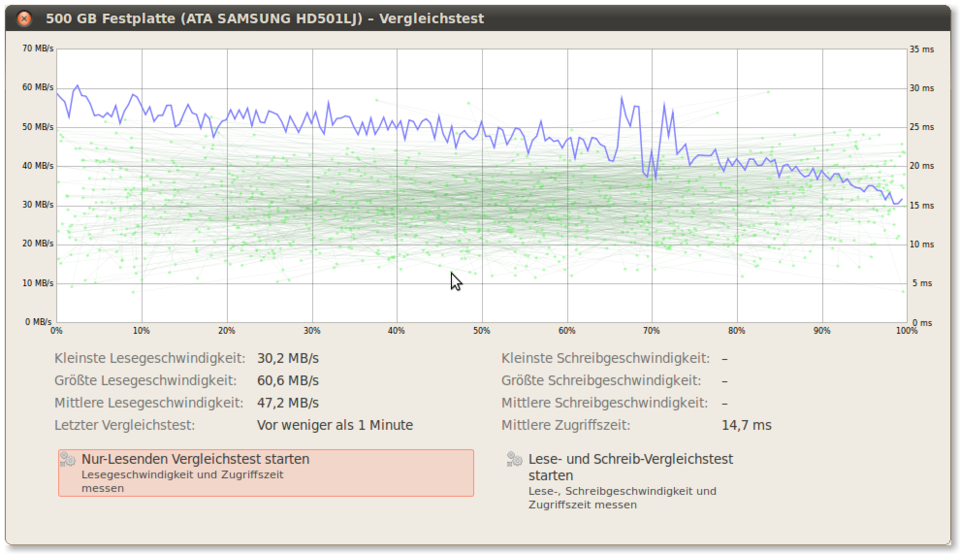
Task: Click the 35 ms axis label
Action: [921, 49]
